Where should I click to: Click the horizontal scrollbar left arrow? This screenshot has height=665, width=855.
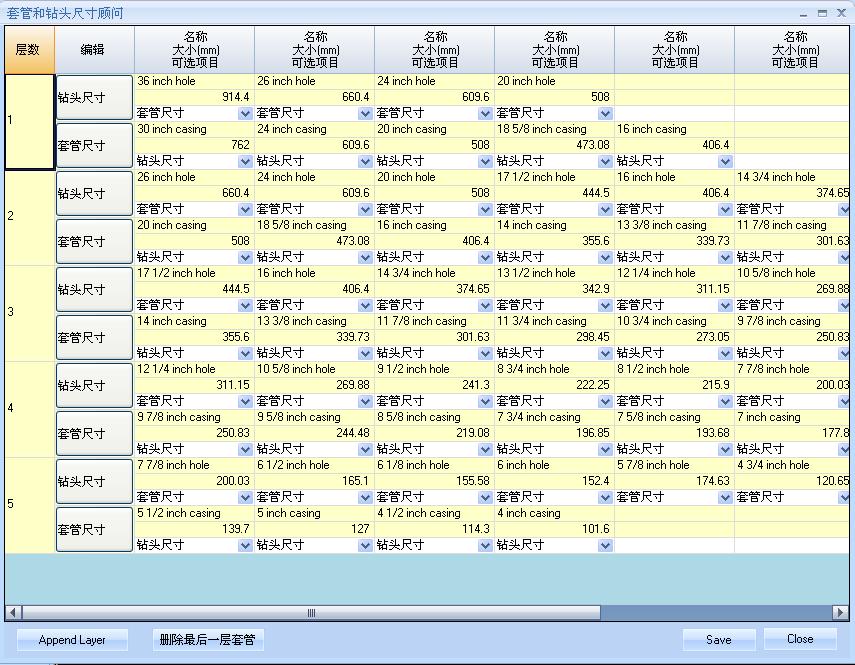[x=13, y=613]
